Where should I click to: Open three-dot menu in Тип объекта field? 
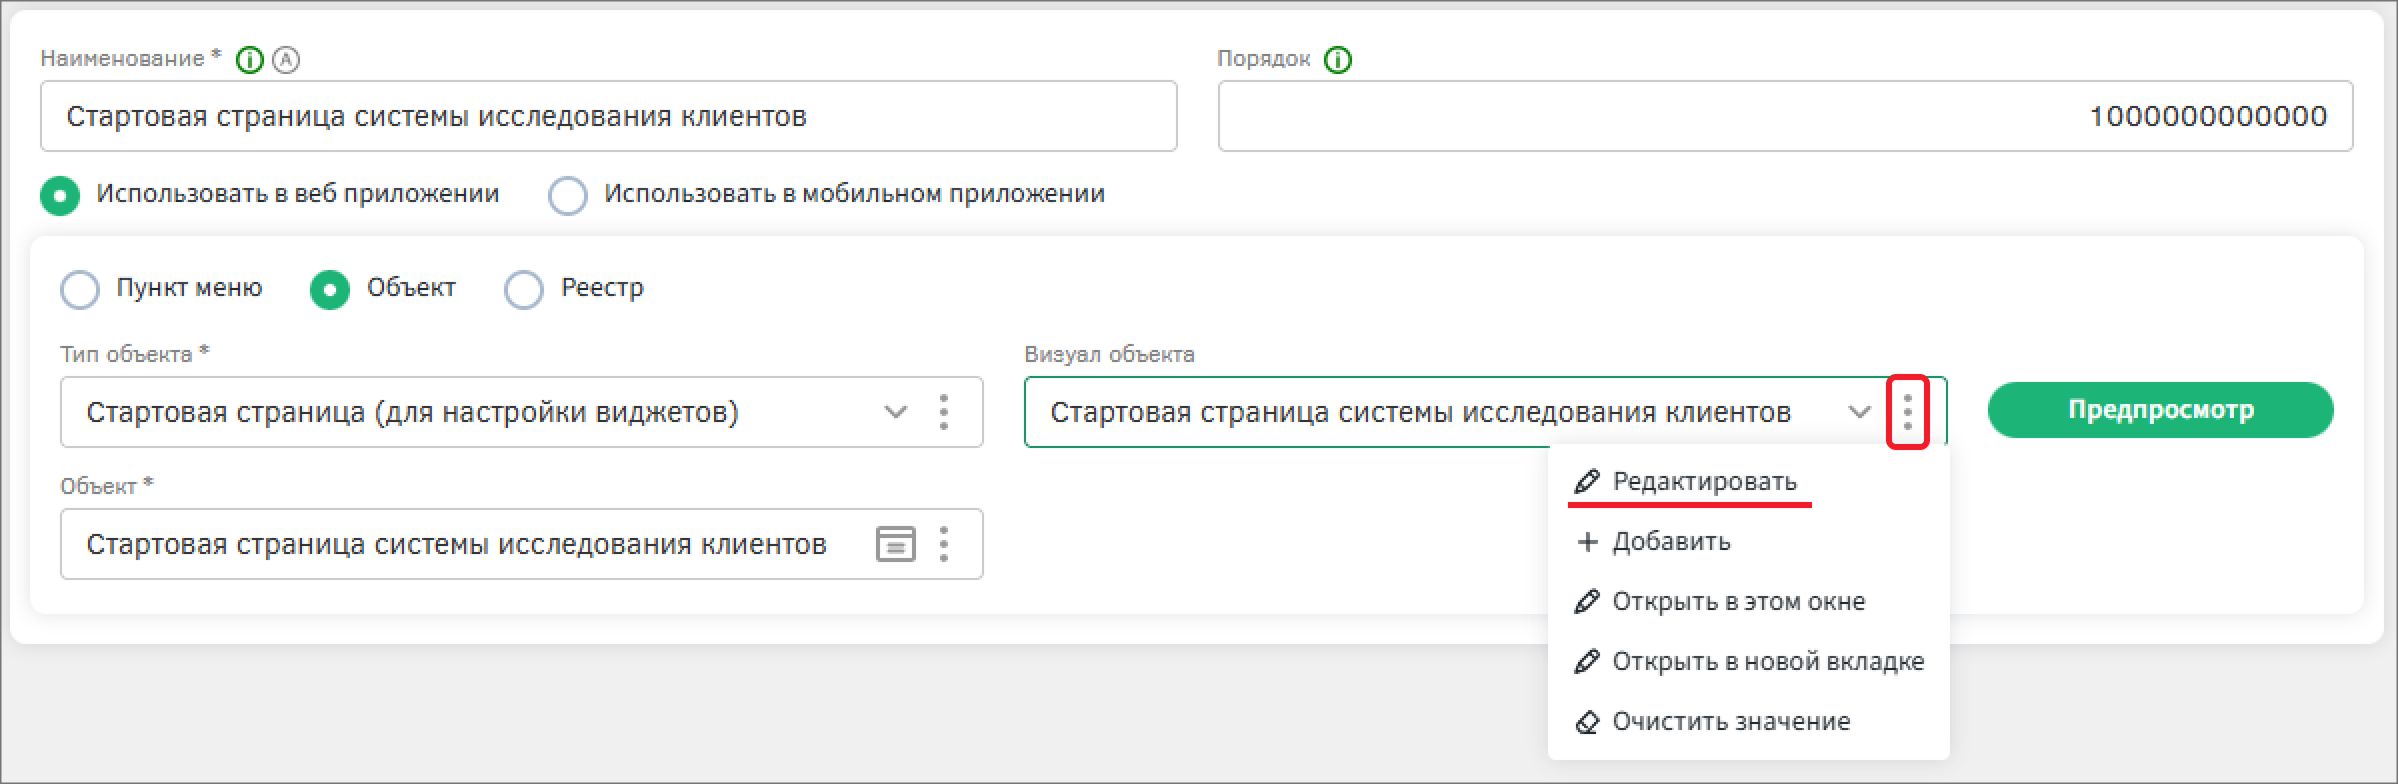tap(943, 412)
